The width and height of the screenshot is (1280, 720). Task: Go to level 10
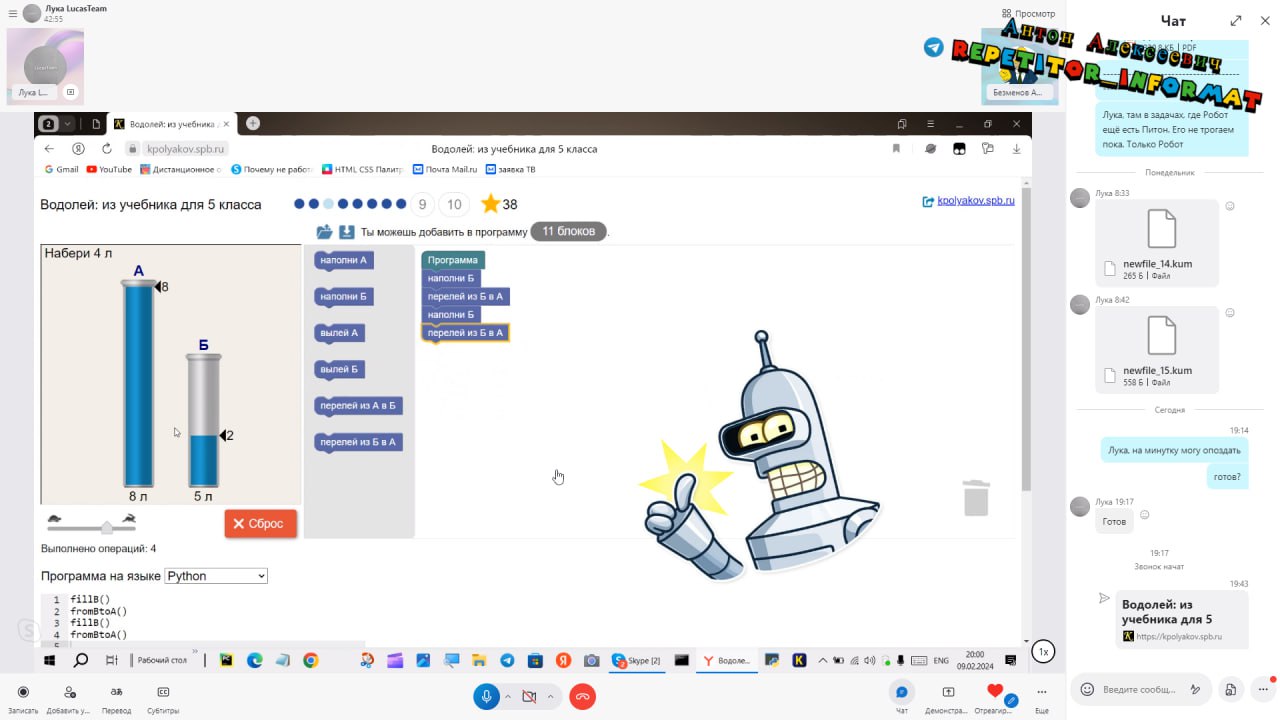(454, 204)
